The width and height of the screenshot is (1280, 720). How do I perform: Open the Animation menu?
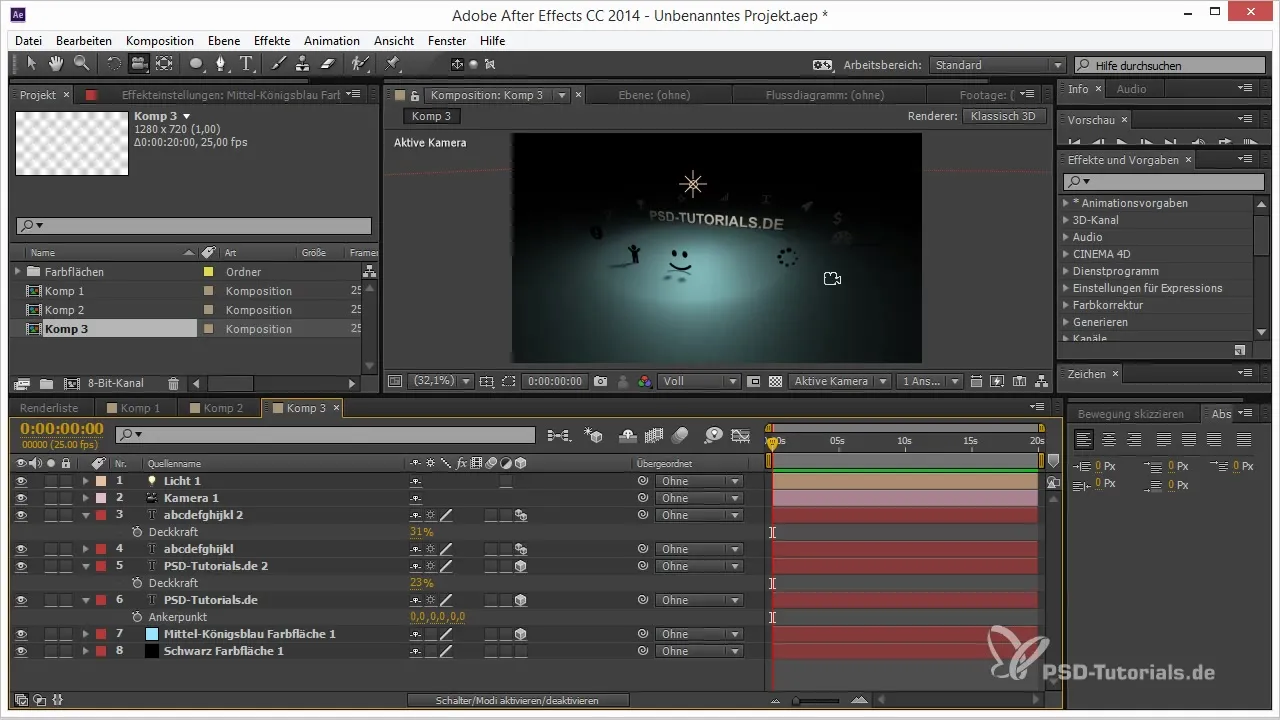[332, 41]
